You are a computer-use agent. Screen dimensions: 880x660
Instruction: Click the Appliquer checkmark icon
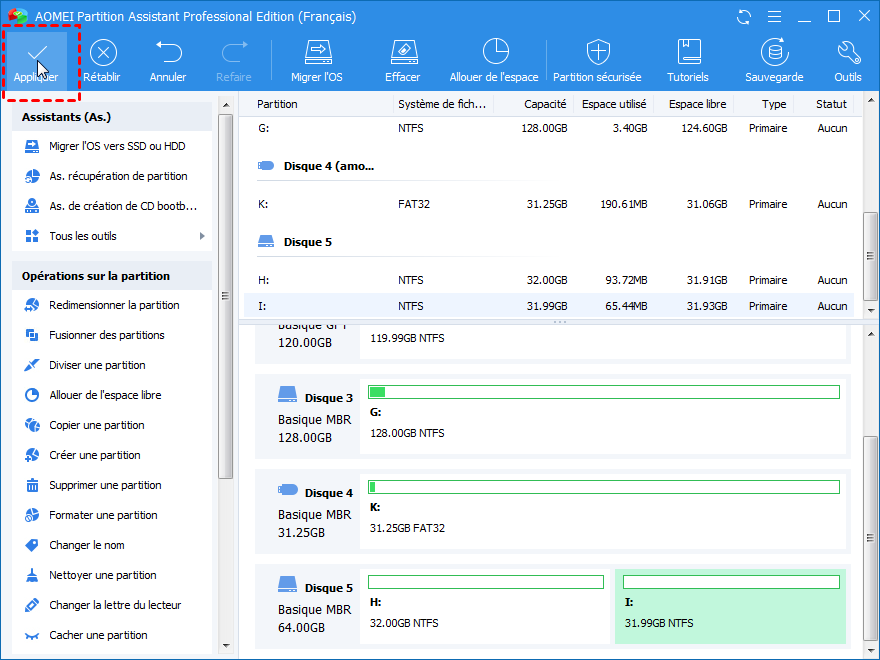coord(36,53)
